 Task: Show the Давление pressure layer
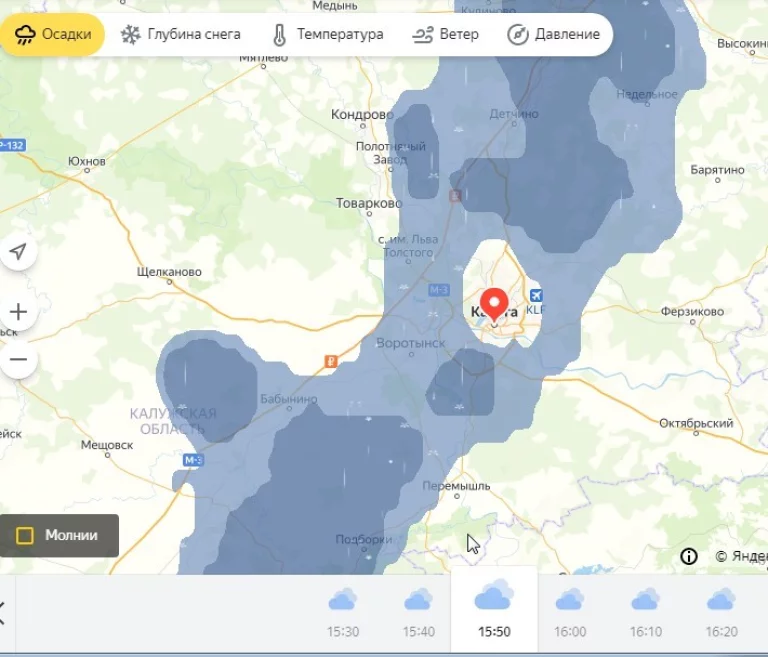pyautogui.click(x=554, y=35)
